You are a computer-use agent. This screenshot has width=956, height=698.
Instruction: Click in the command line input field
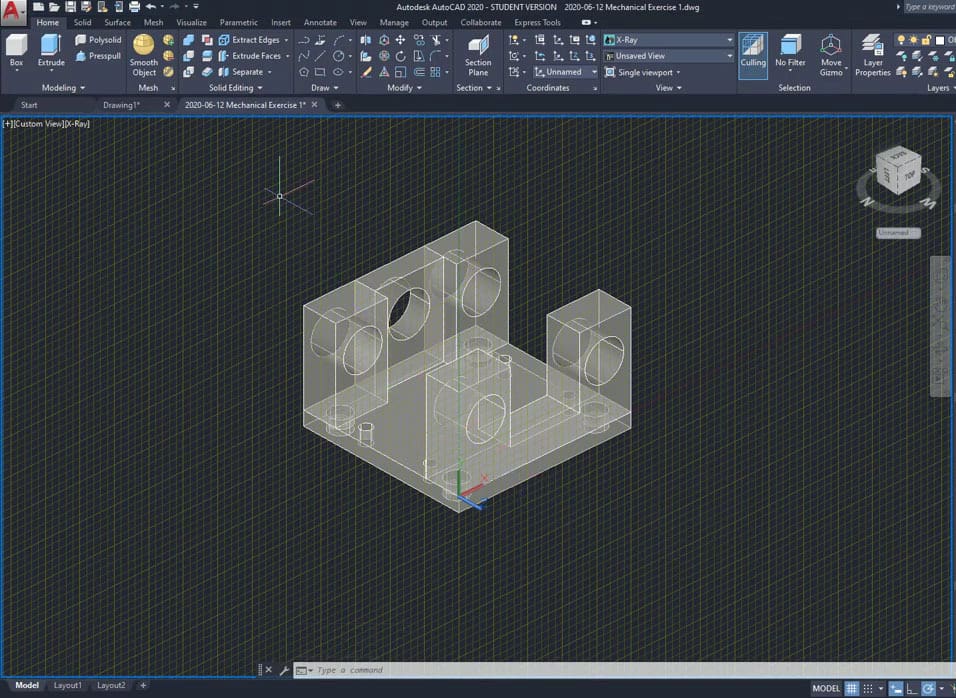tap(622, 670)
